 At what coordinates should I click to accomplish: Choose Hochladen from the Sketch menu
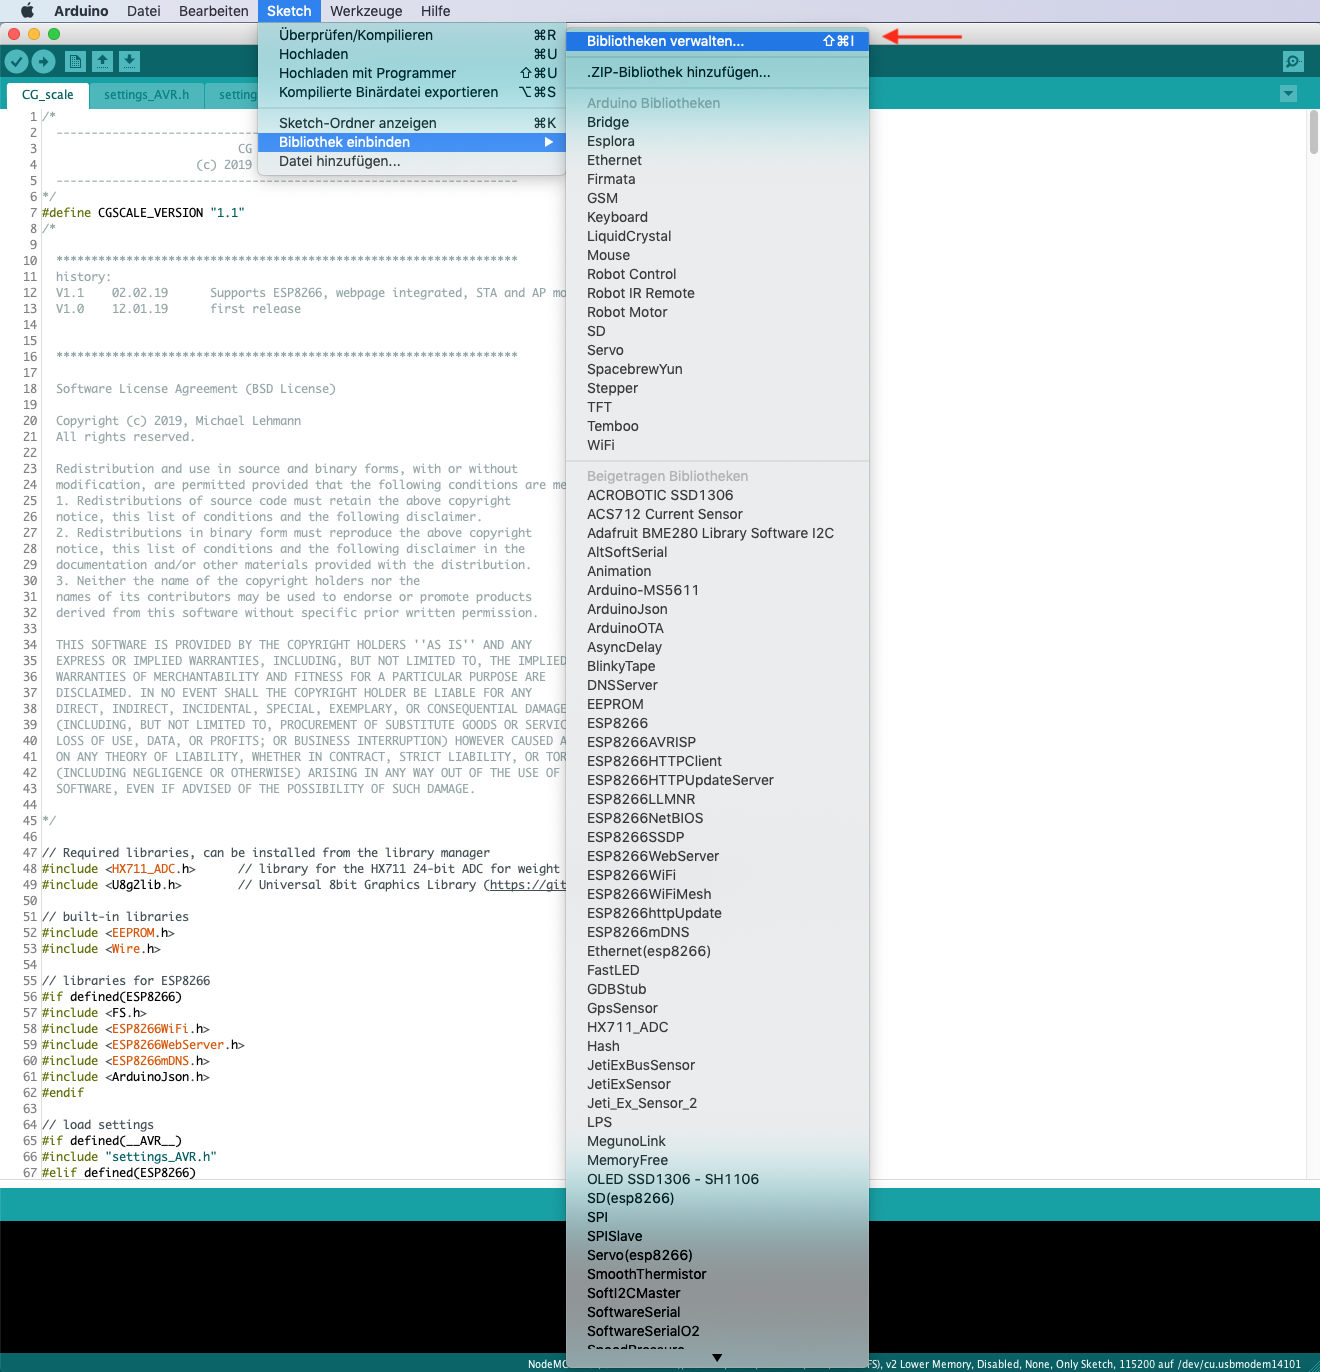(x=412, y=54)
